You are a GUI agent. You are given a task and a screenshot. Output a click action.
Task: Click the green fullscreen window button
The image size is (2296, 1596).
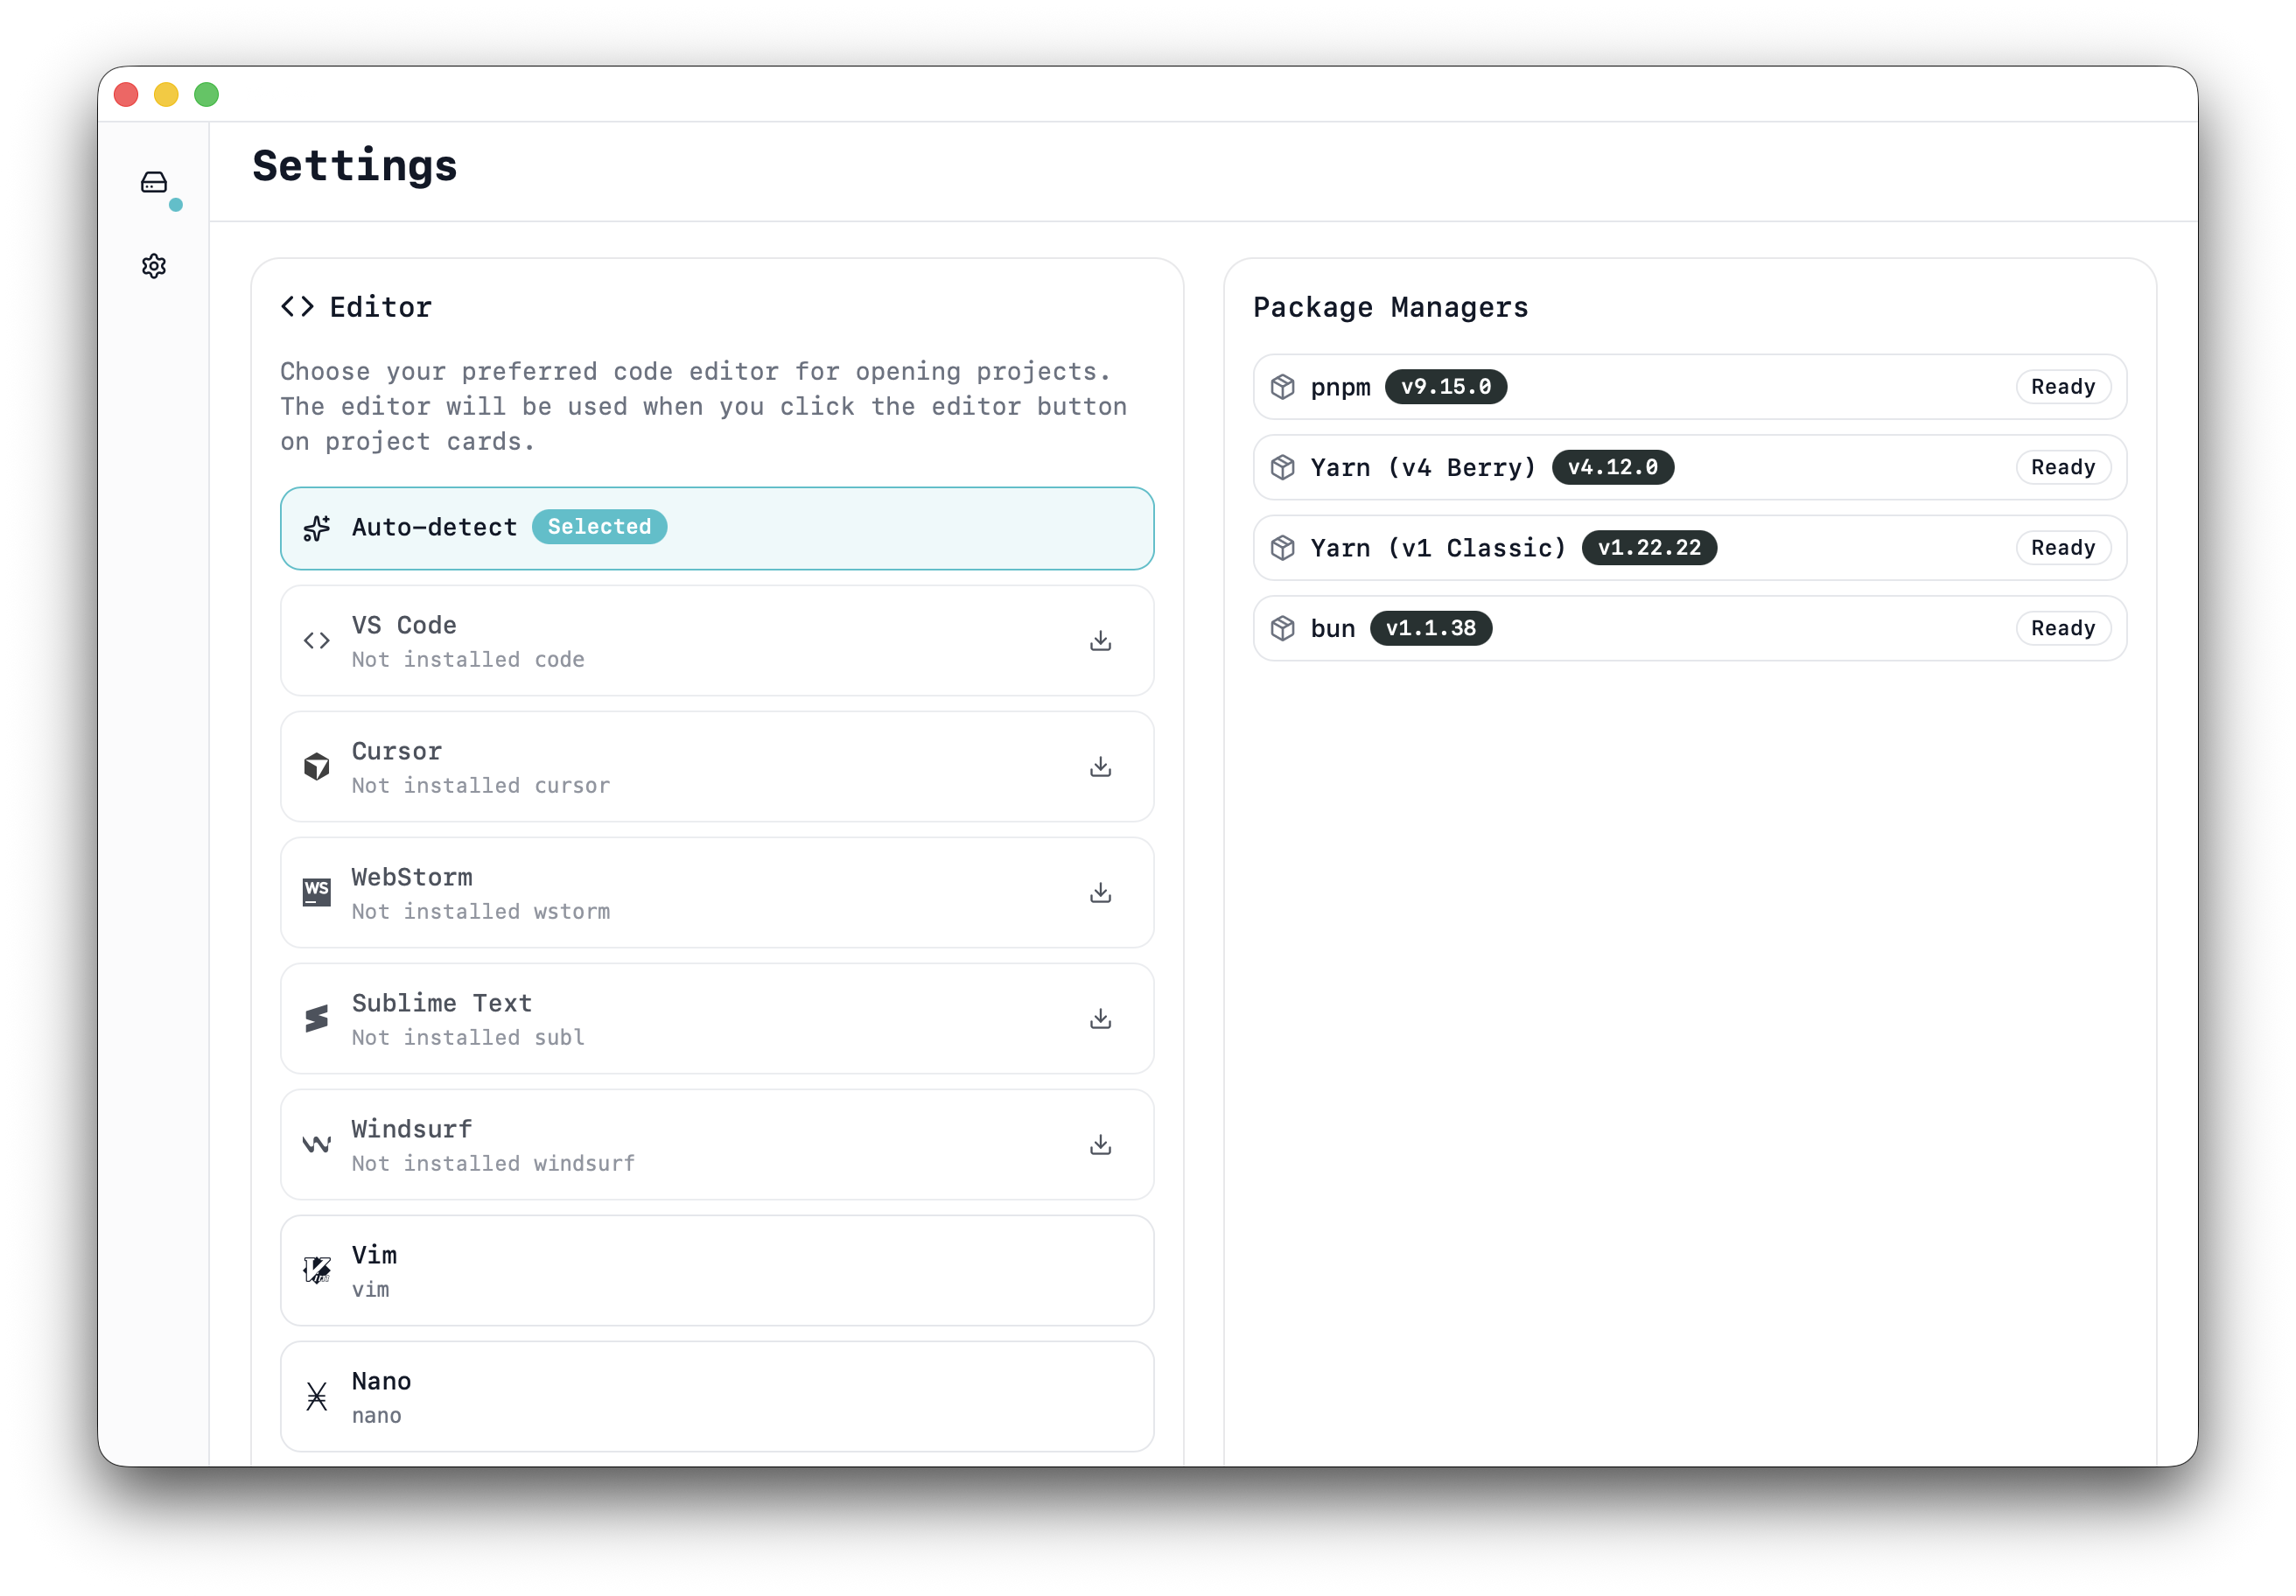click(x=207, y=95)
